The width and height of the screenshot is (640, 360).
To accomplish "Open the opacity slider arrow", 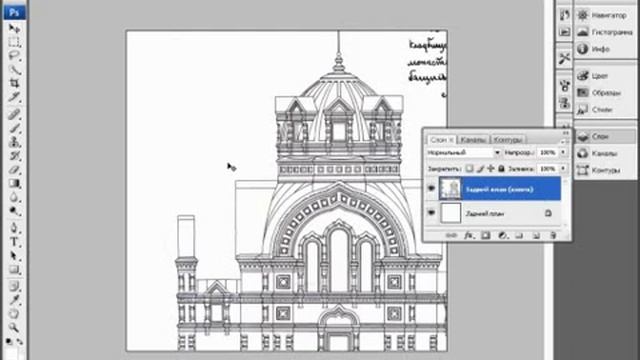I will point(563,153).
